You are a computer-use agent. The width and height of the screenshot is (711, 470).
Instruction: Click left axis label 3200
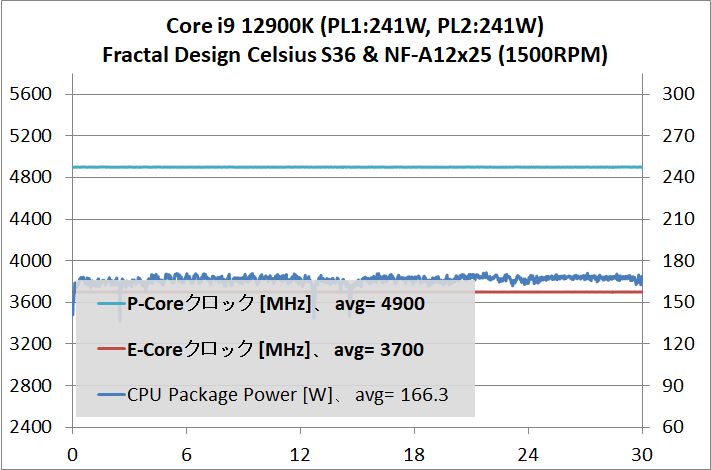point(31,344)
